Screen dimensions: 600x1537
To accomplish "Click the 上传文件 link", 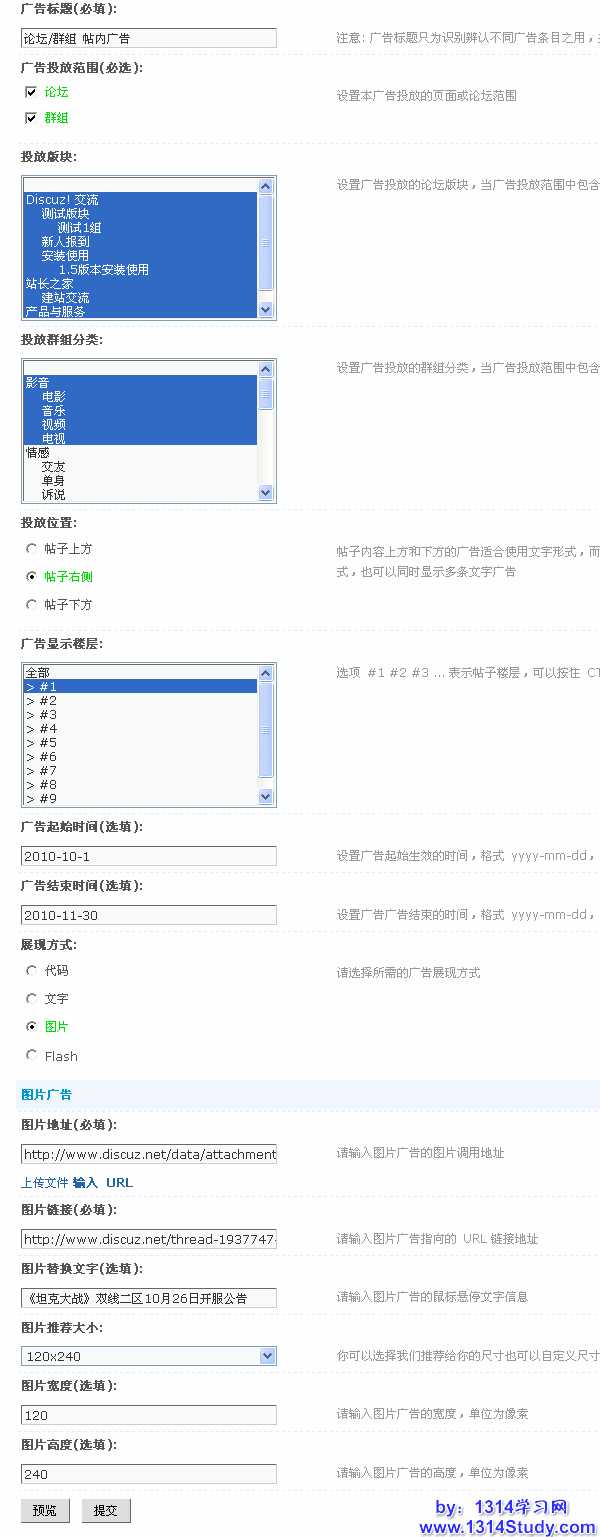I will coord(45,1183).
